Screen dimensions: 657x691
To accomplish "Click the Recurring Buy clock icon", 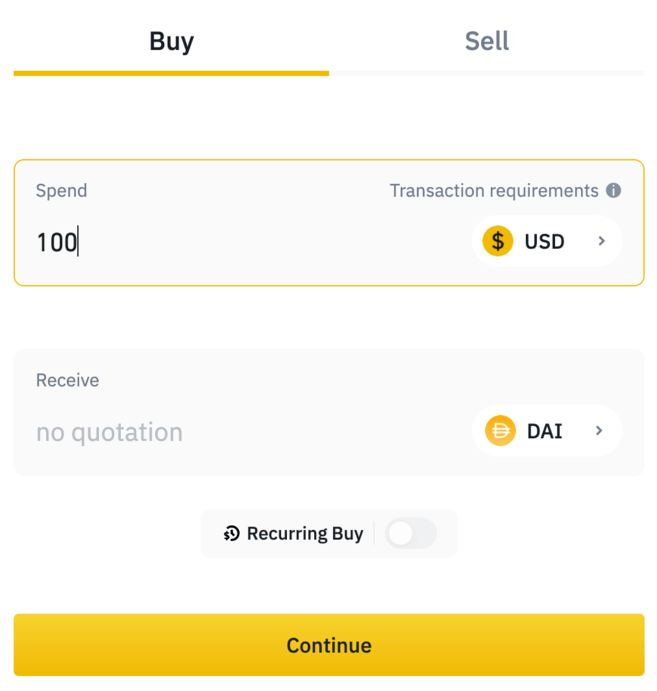I will 232,534.
